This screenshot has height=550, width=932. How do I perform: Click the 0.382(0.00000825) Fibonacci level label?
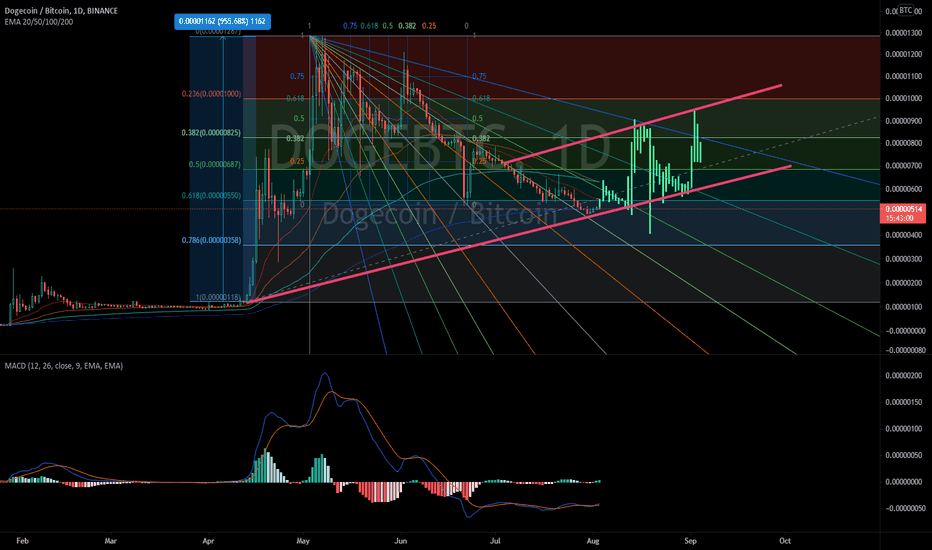(211, 133)
